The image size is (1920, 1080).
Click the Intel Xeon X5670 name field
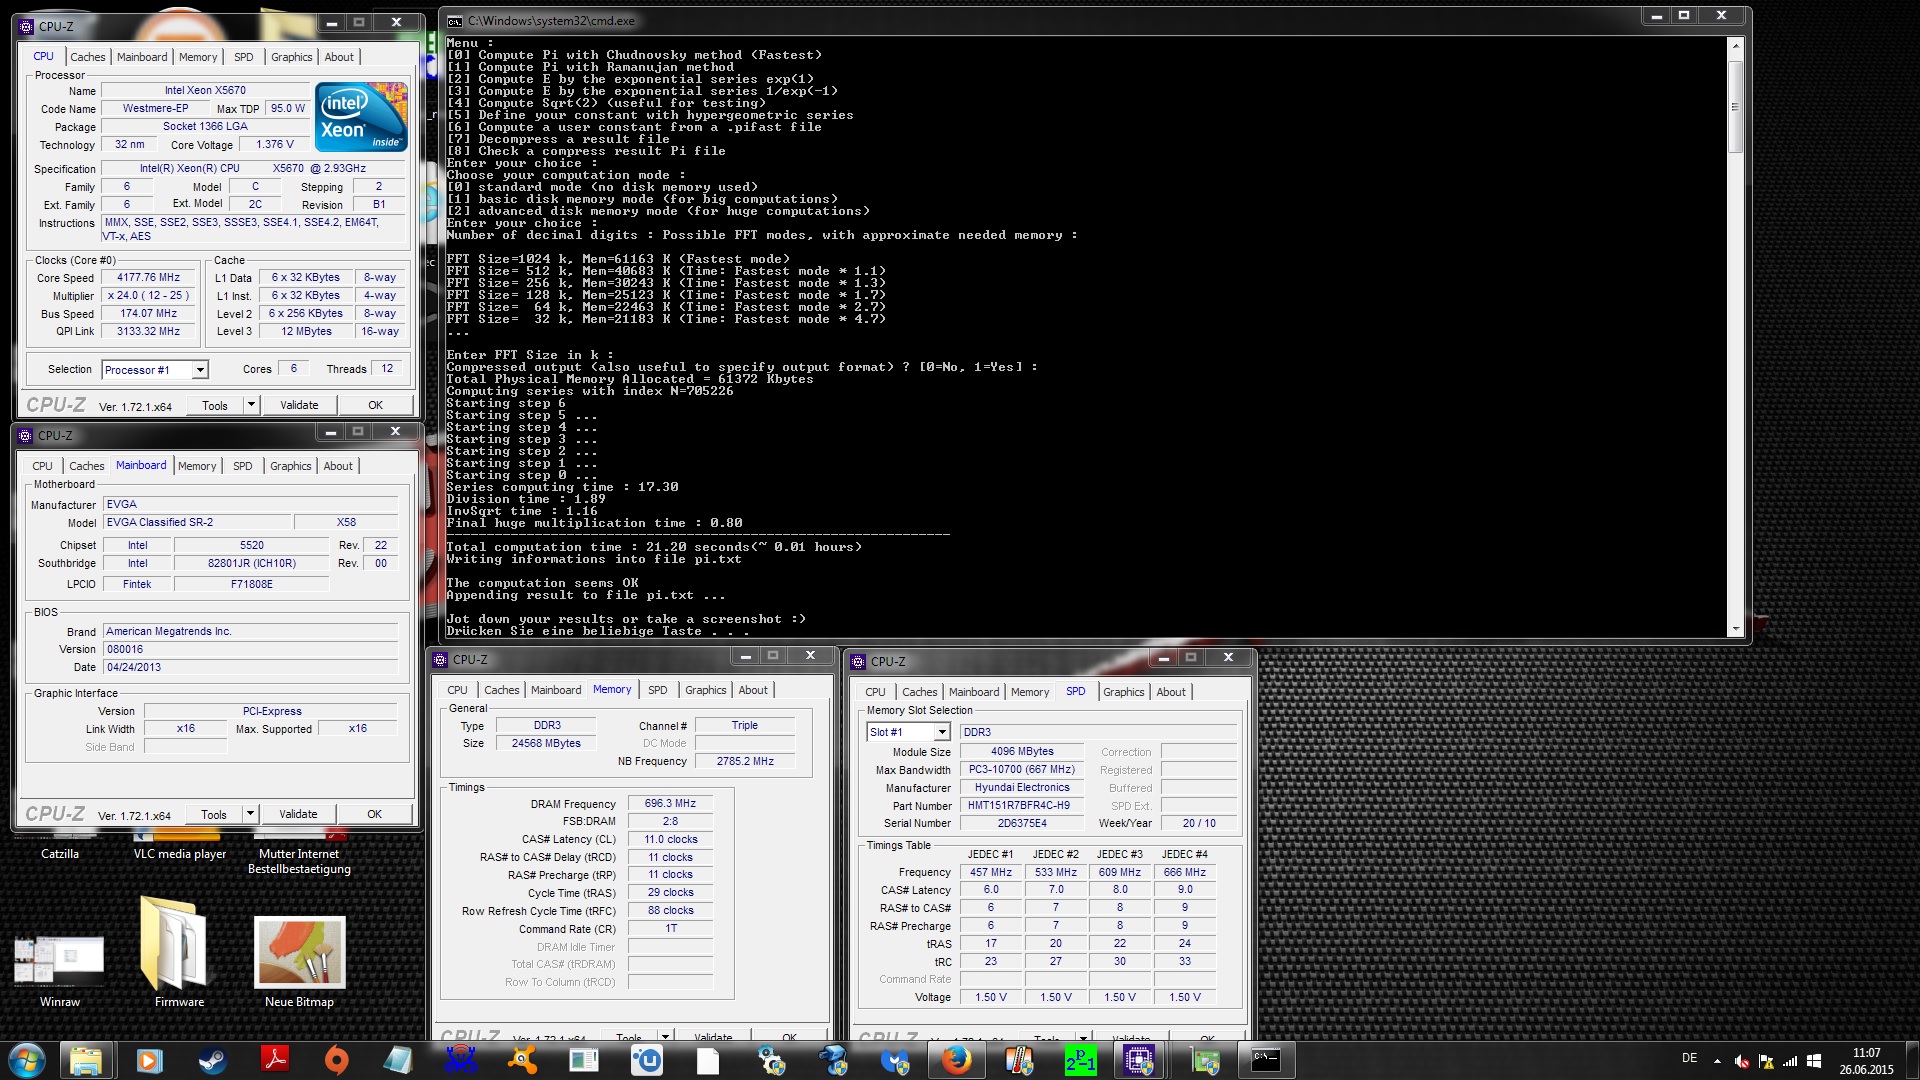205,90
